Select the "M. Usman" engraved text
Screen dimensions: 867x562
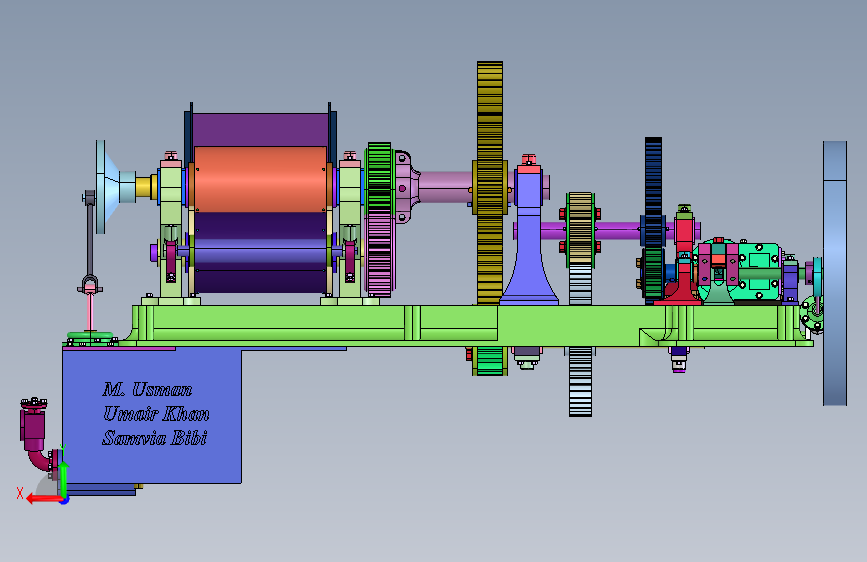pos(148,389)
